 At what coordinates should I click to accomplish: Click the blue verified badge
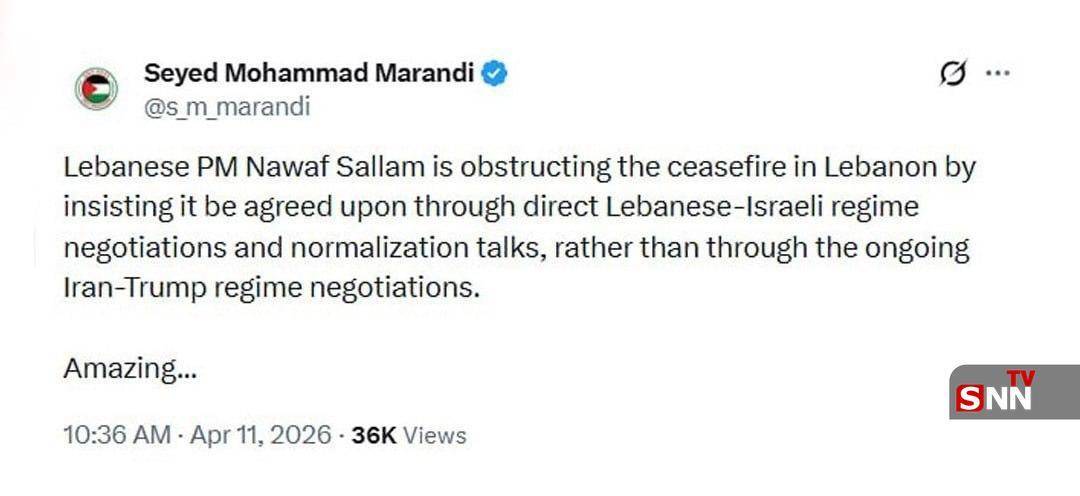pyautogui.click(x=495, y=73)
